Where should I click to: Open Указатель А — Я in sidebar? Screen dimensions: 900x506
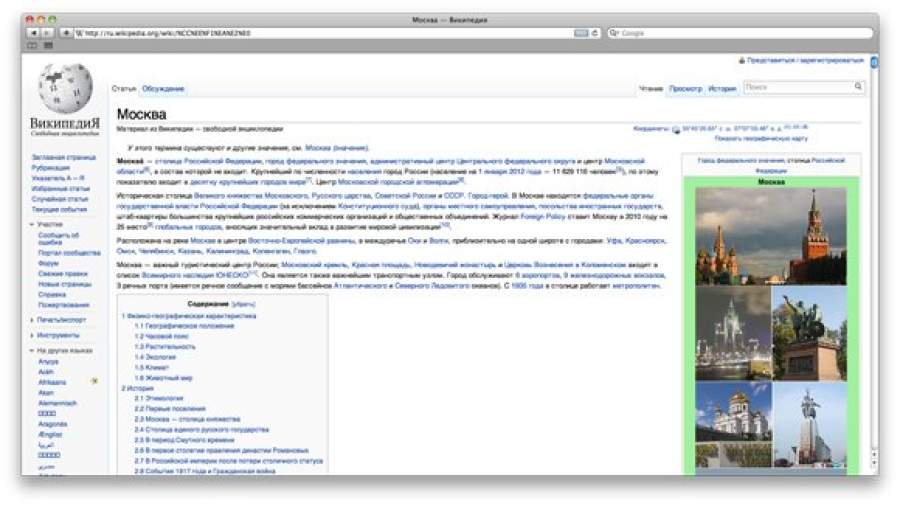click(x=58, y=178)
